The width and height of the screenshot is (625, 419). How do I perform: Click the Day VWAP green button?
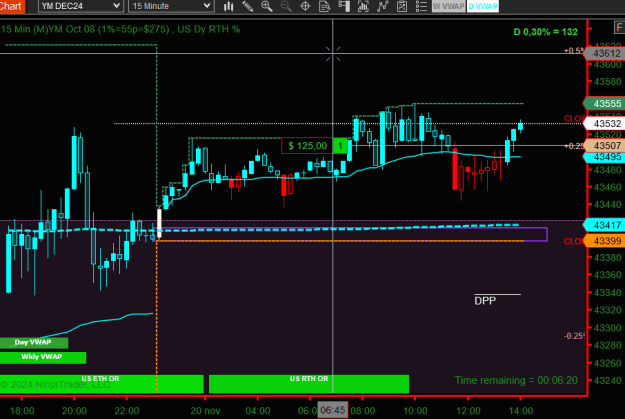click(34, 342)
